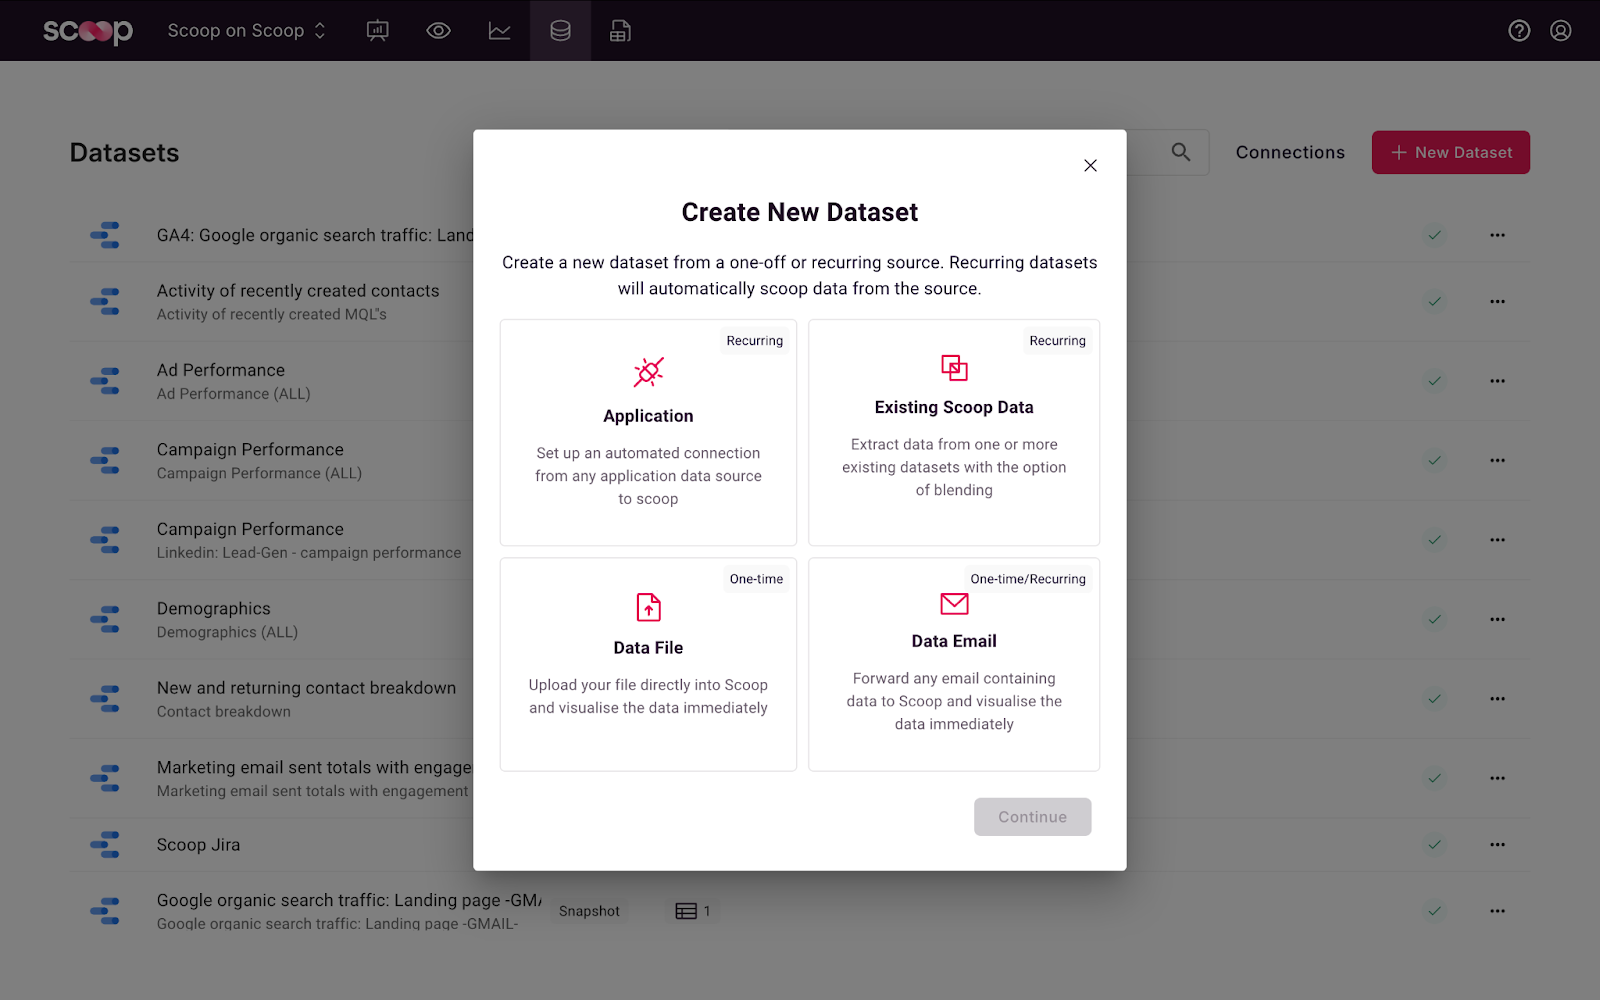Expand the Scoop on Scoop workspace switcher
Screen dimensions: 1600x1000
click(x=246, y=31)
